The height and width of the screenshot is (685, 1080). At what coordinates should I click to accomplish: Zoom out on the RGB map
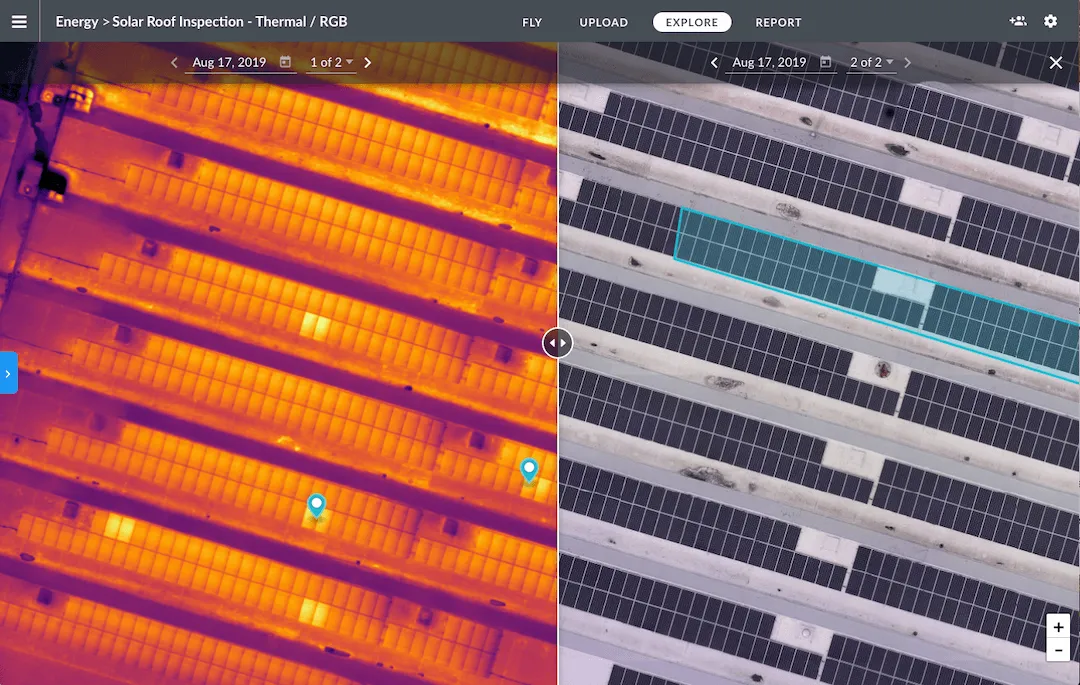pos(1058,650)
